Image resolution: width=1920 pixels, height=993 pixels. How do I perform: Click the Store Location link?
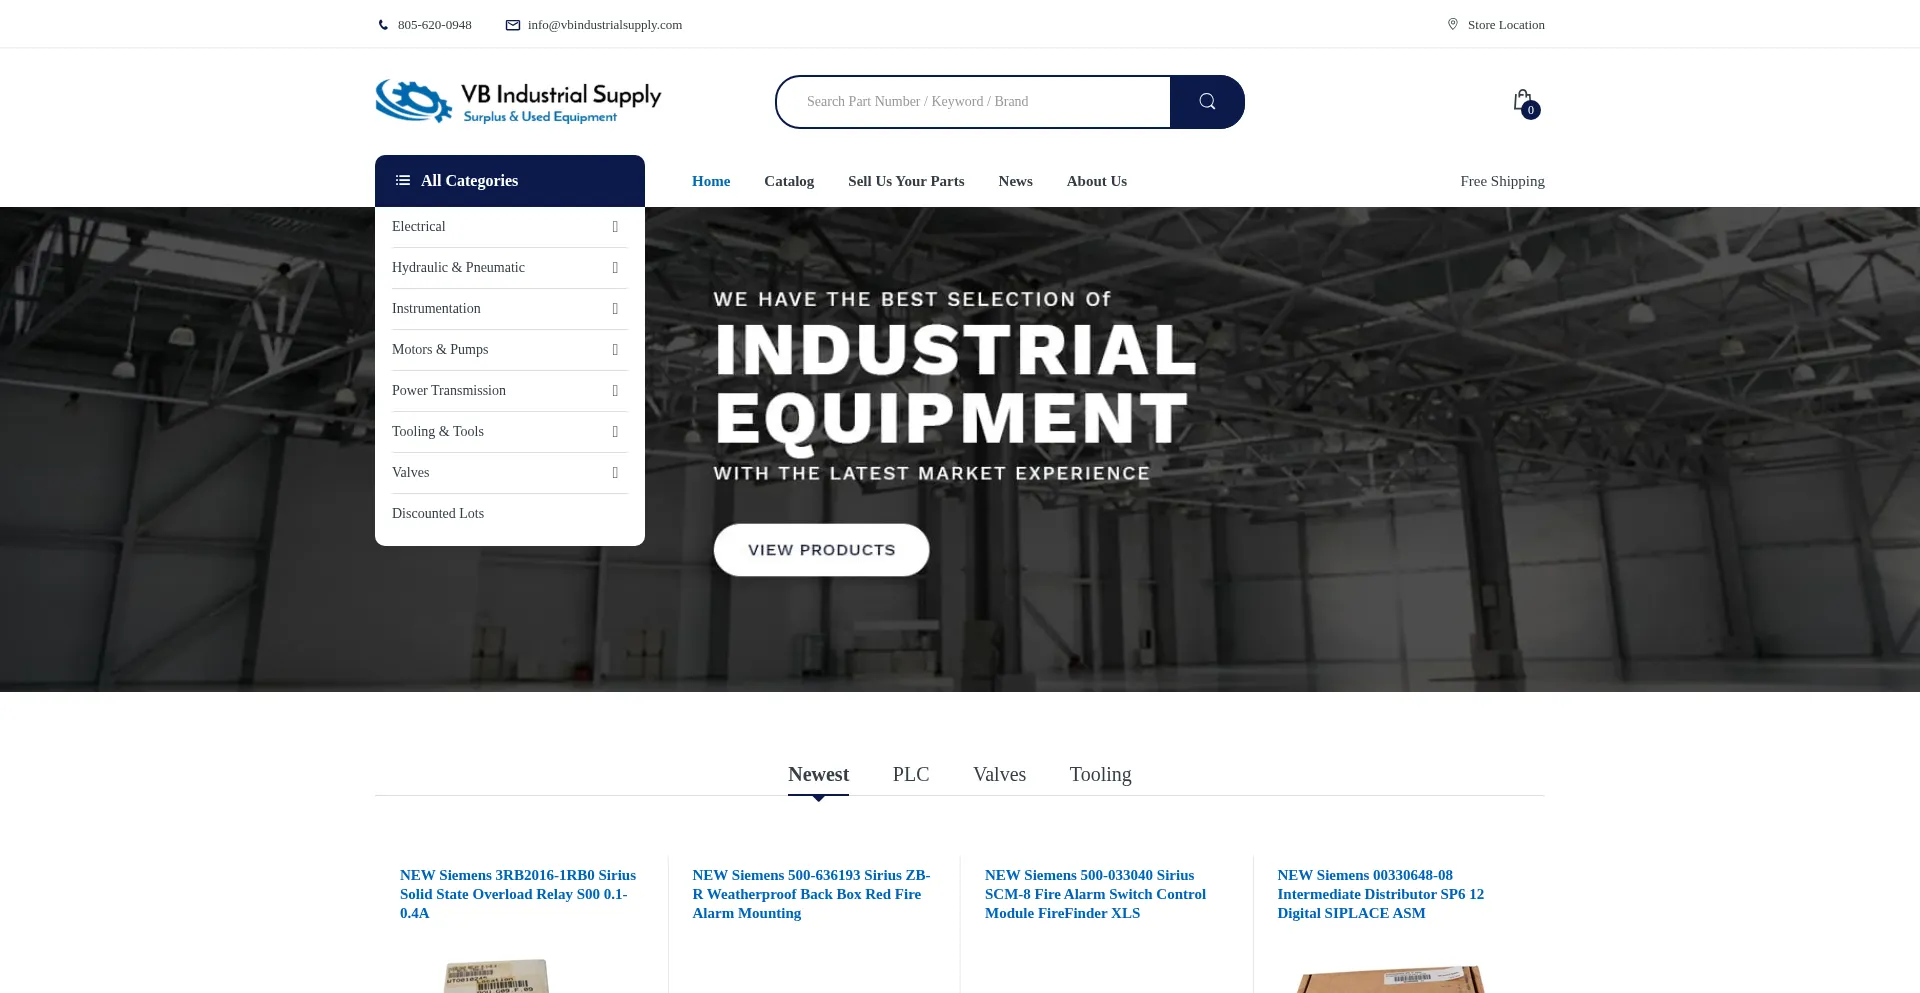pos(1506,25)
